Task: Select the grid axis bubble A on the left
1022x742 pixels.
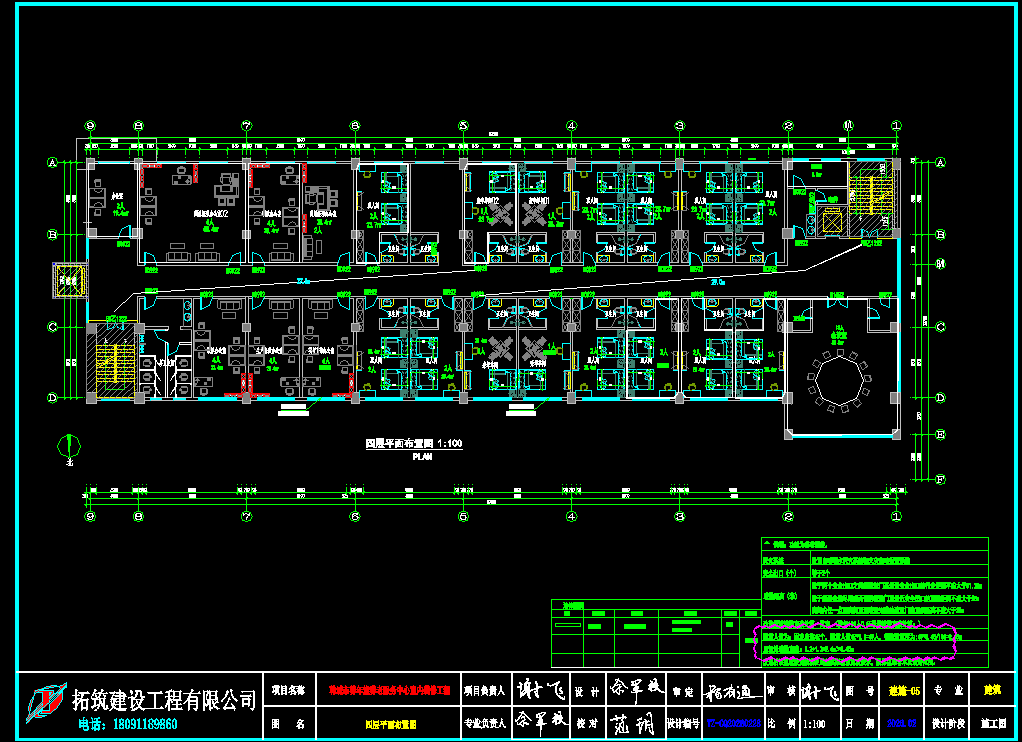Action: click(53, 162)
